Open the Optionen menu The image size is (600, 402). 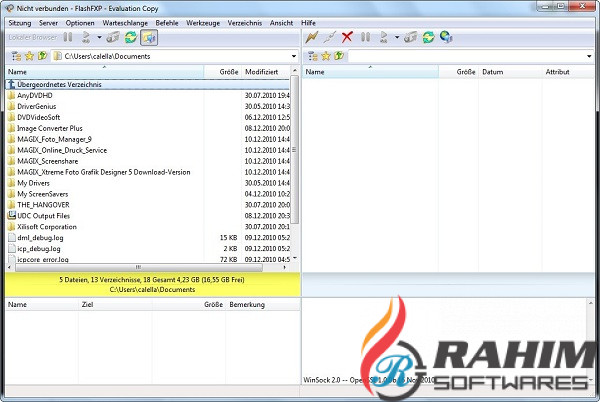point(80,23)
